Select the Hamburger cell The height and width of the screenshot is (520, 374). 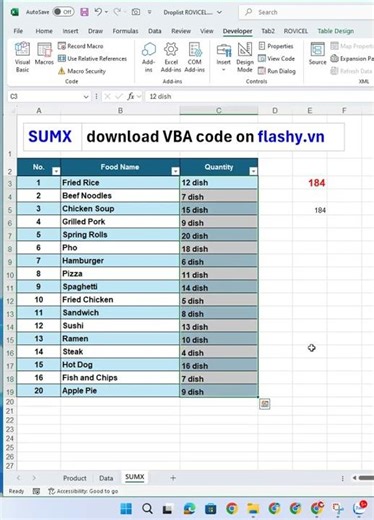pyautogui.click(x=120, y=261)
